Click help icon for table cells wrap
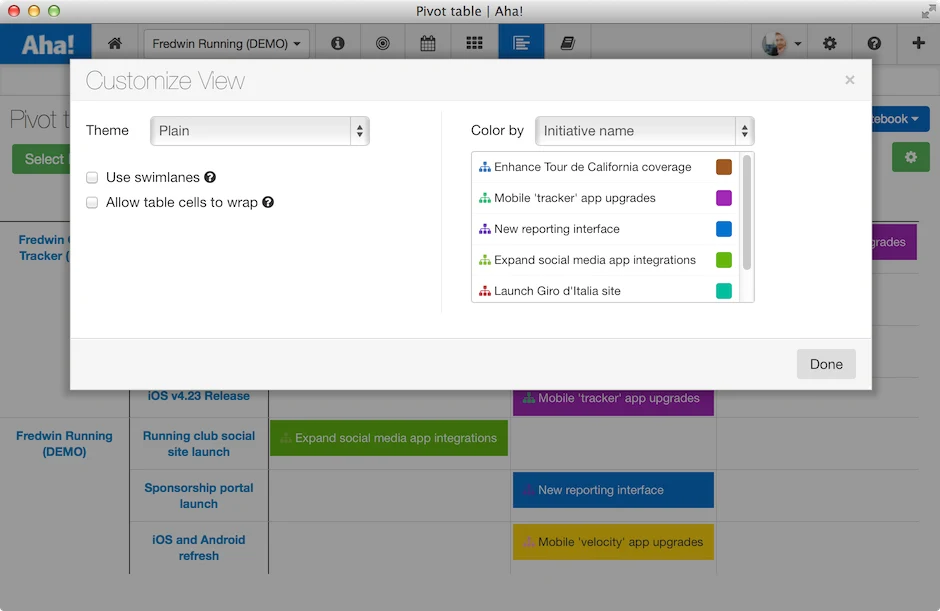Image resolution: width=940 pixels, height=611 pixels. pyautogui.click(x=268, y=202)
